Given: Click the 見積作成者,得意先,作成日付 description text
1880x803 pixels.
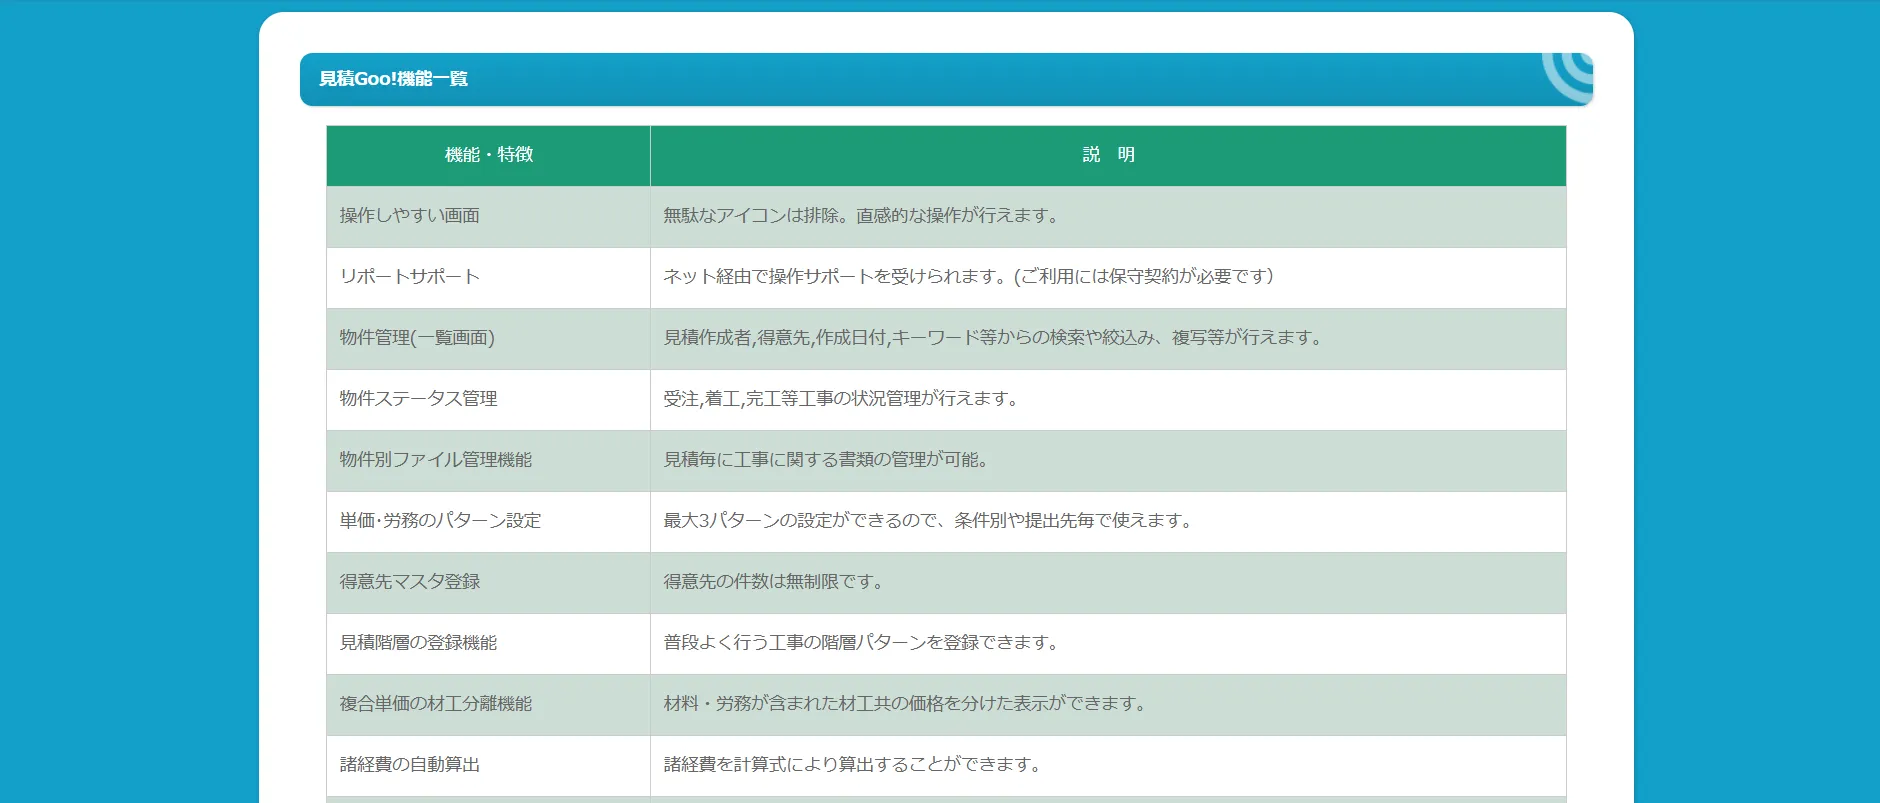Looking at the screenshot, I should click(996, 338).
